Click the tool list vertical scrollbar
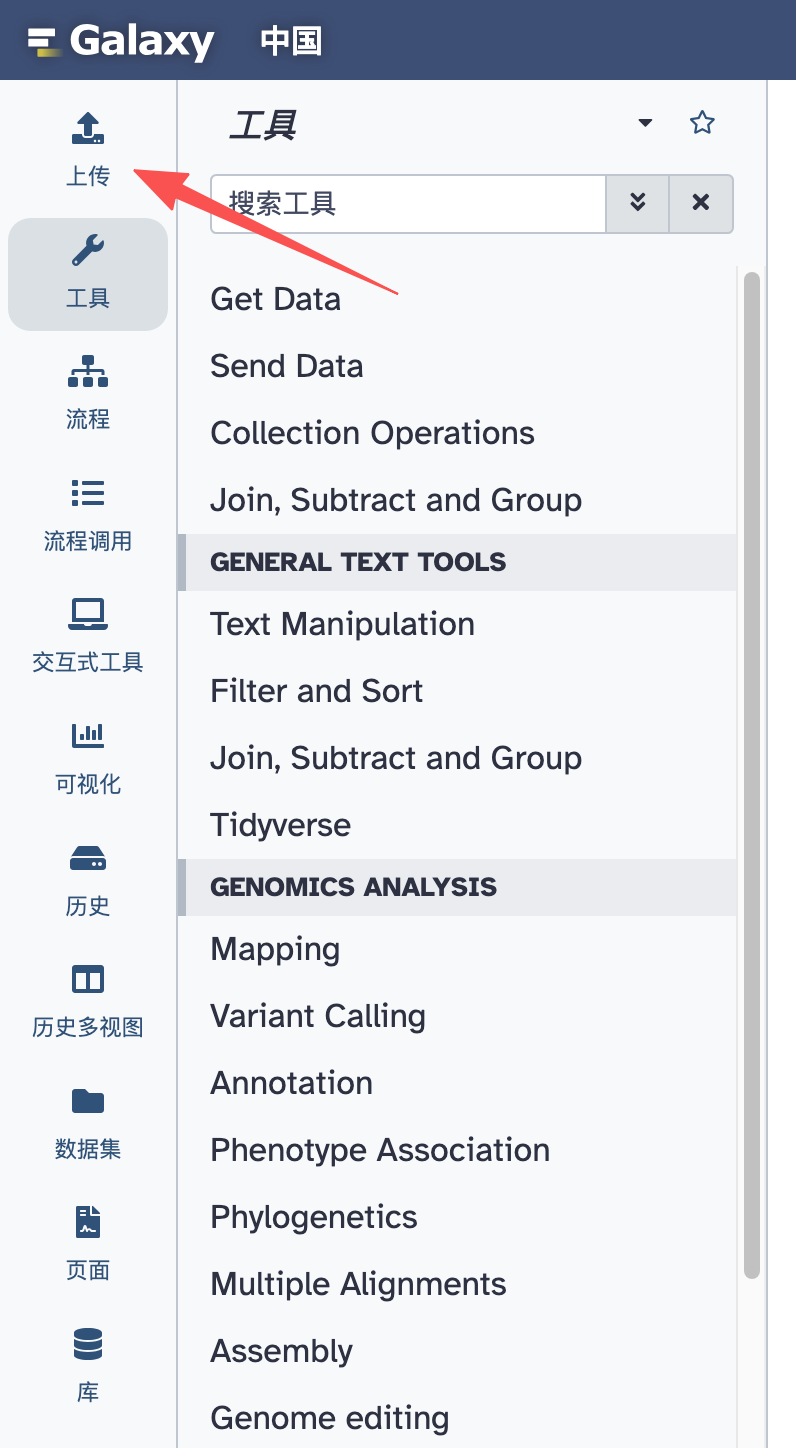Viewport: 796px width, 1448px height. [752, 775]
